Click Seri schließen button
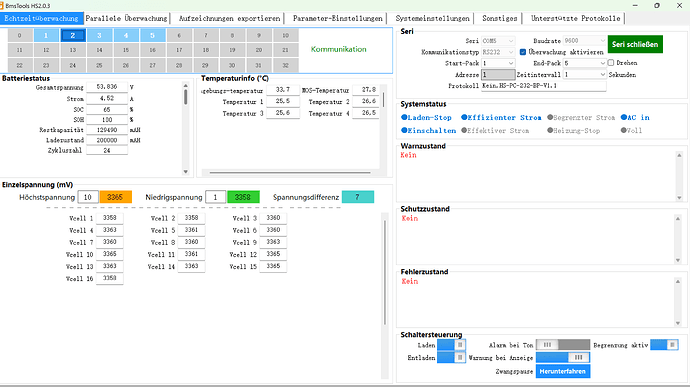This screenshot has width=690, height=387. pos(635,44)
